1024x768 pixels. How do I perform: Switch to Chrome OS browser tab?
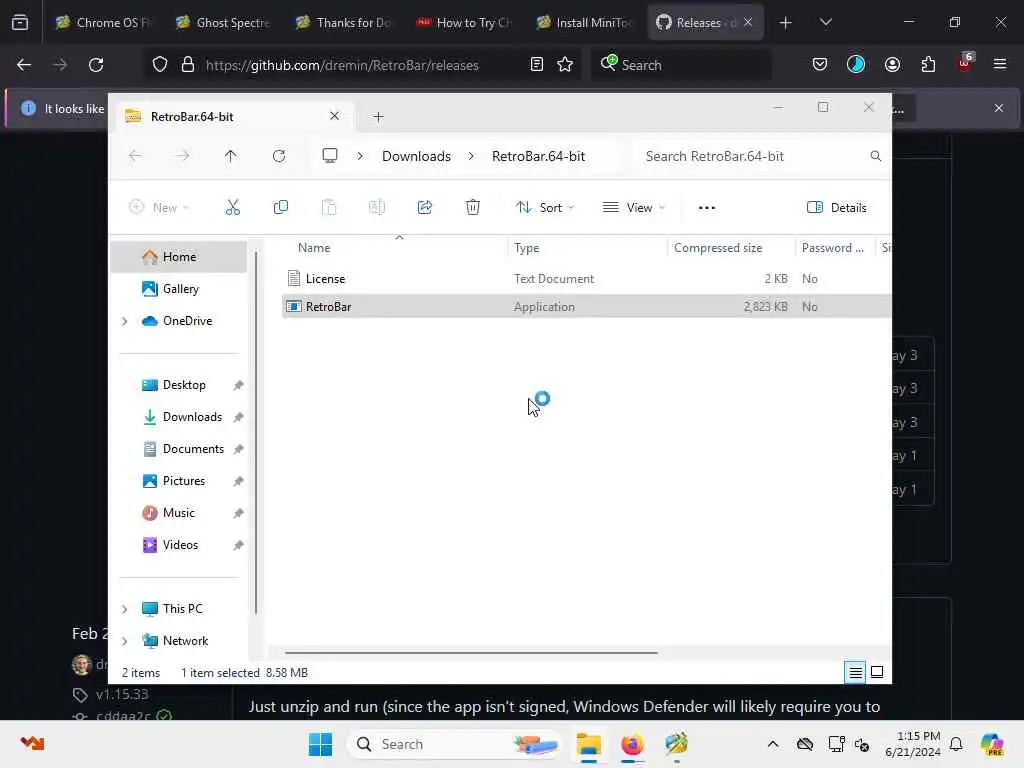(103, 22)
